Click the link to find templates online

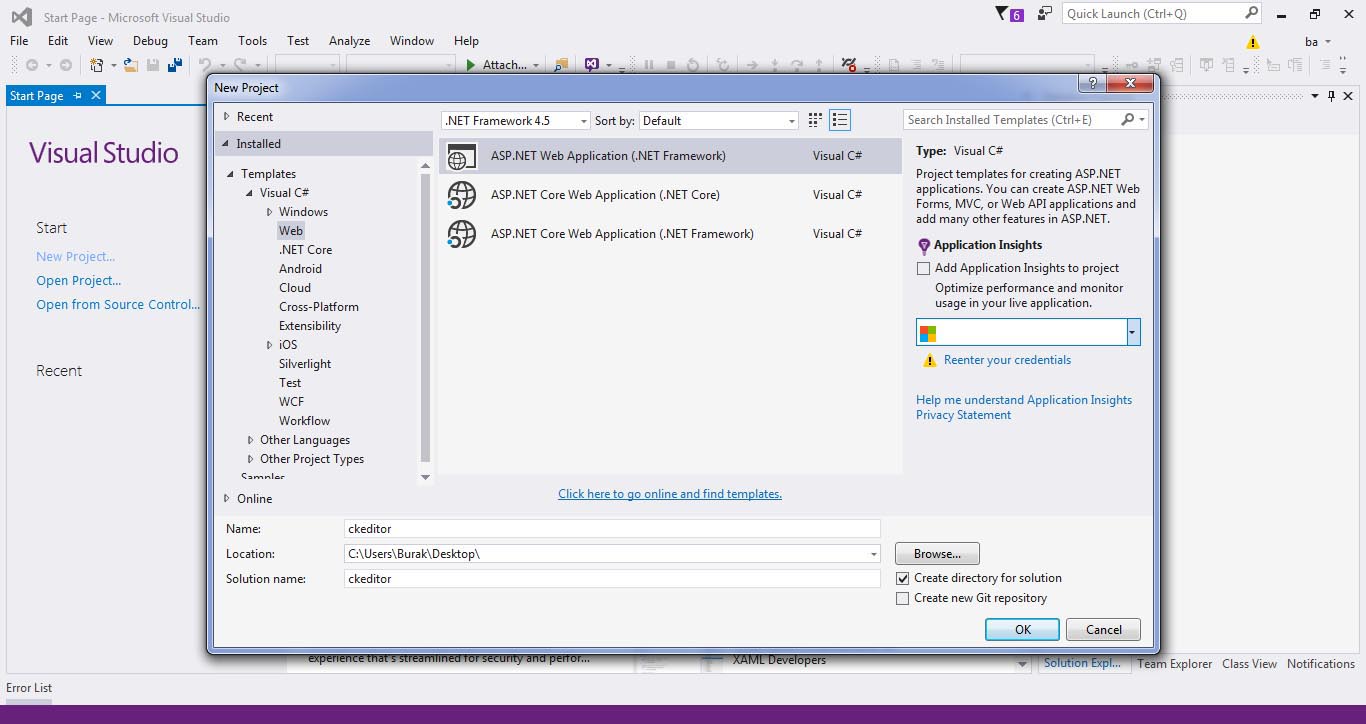669,494
